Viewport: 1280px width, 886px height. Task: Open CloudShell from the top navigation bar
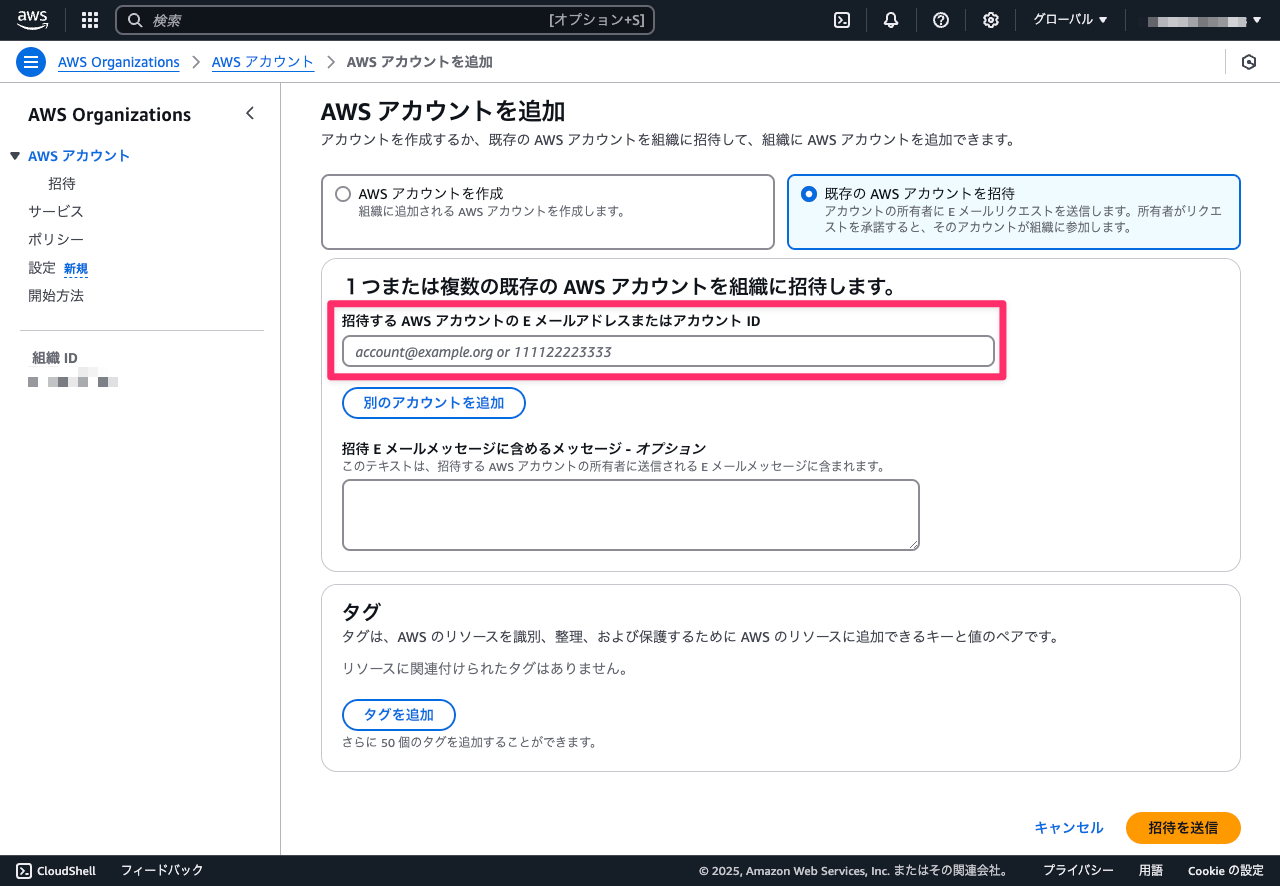click(842, 20)
